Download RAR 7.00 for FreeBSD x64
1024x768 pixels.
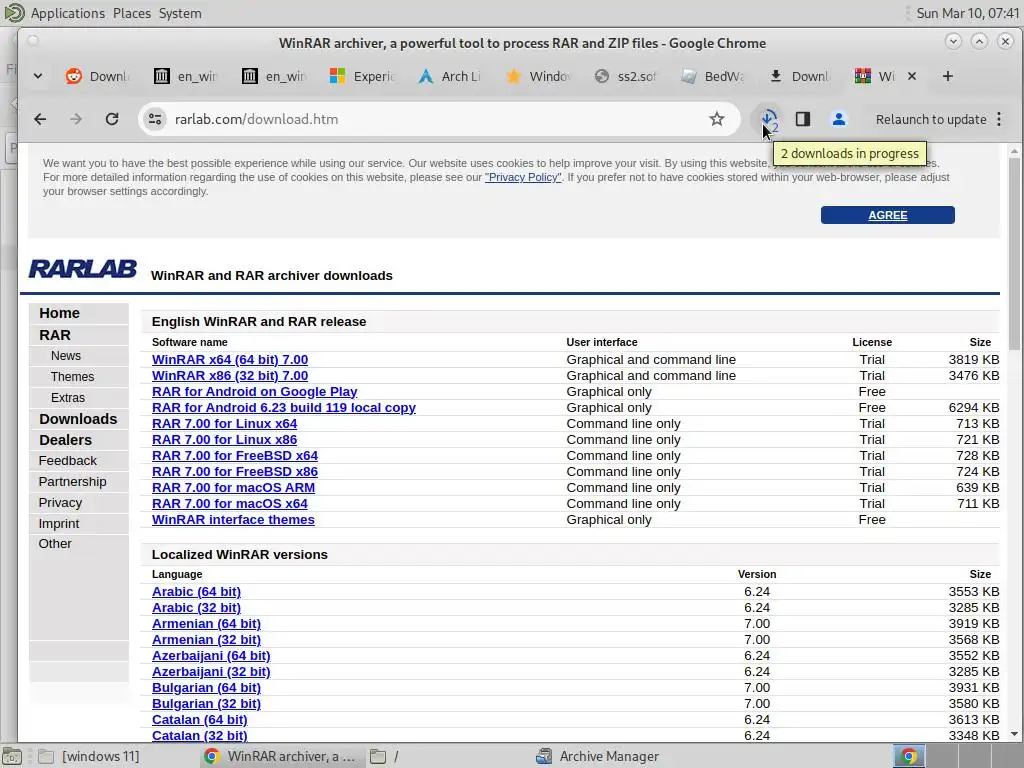pos(235,455)
